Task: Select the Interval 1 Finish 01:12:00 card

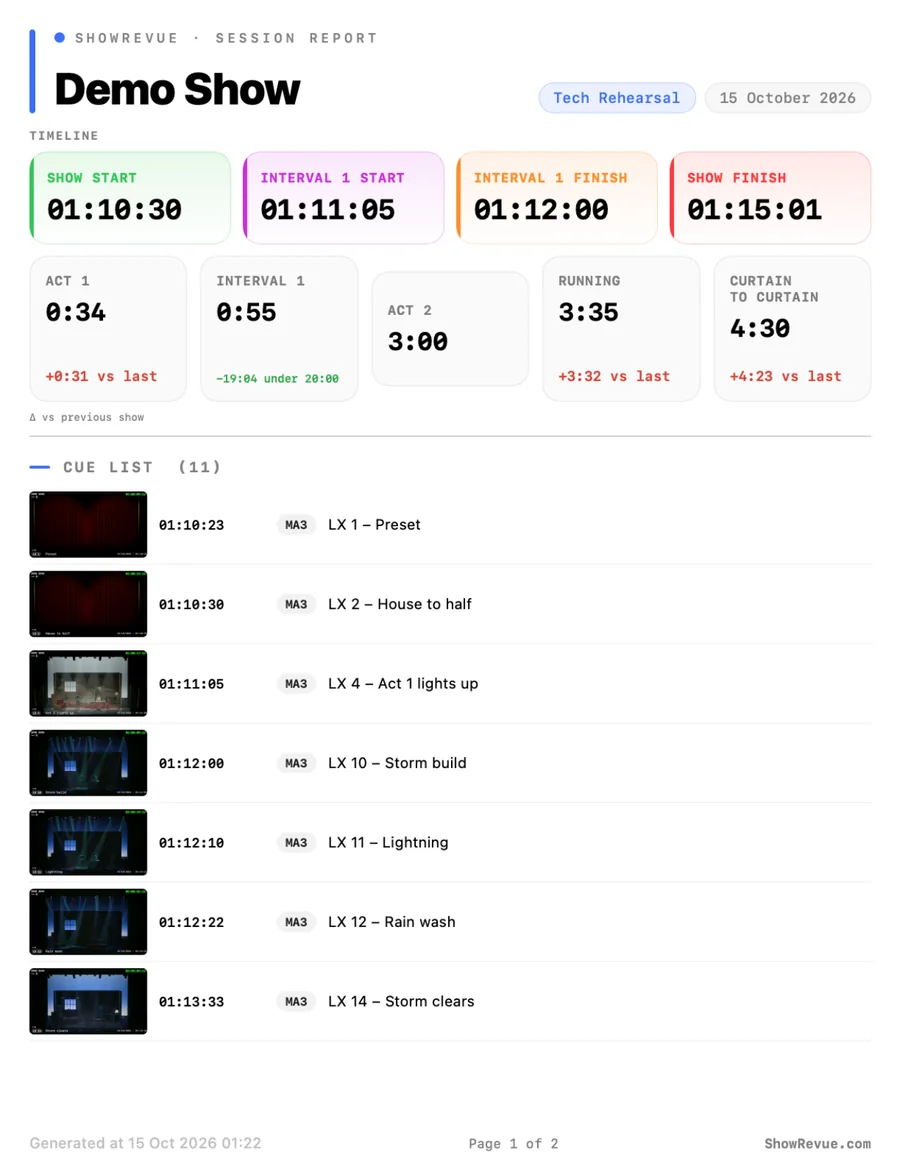Action: pos(557,198)
